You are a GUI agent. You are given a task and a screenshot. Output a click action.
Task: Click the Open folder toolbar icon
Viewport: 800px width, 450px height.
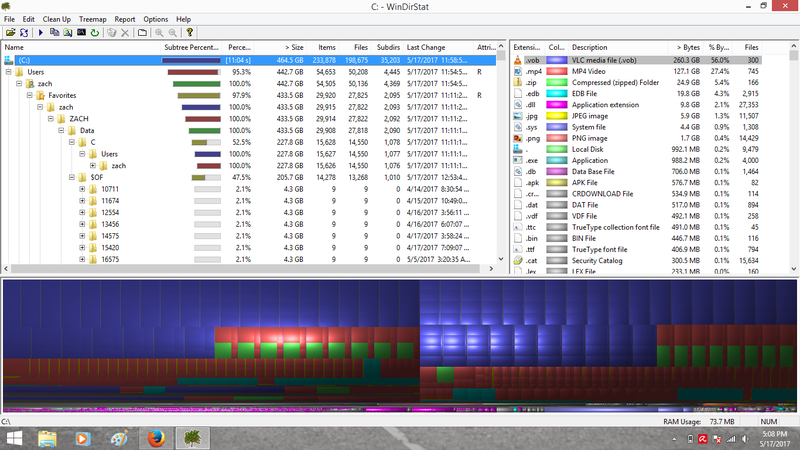[x=10, y=33]
